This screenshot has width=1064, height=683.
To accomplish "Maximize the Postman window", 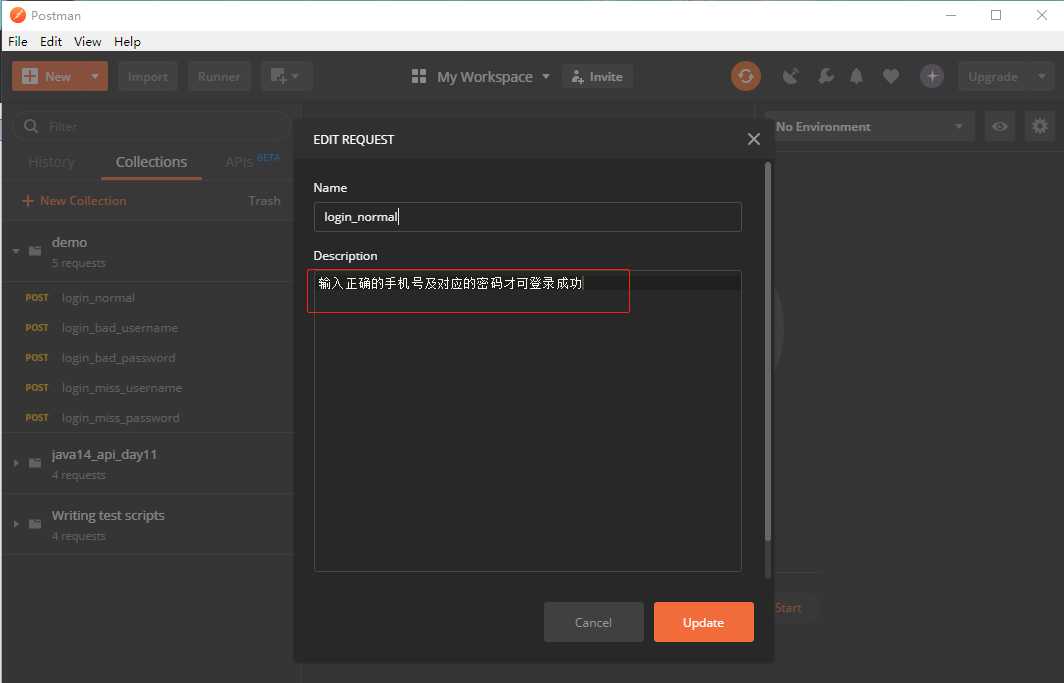I will 995,15.
